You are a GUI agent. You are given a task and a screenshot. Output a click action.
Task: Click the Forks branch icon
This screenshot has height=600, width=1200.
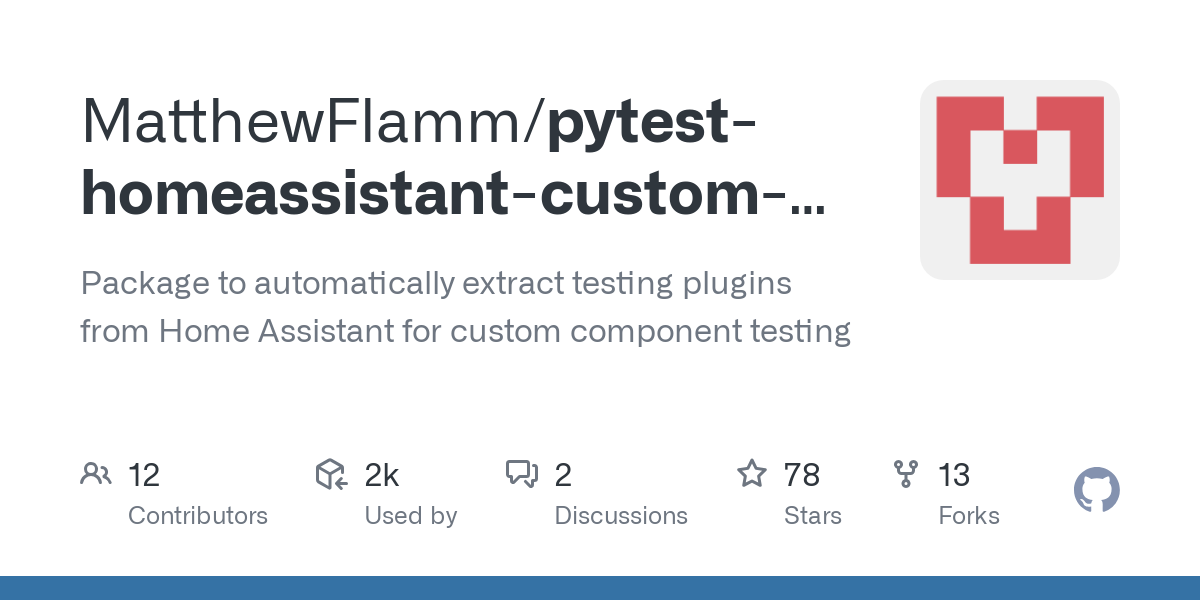click(x=905, y=474)
